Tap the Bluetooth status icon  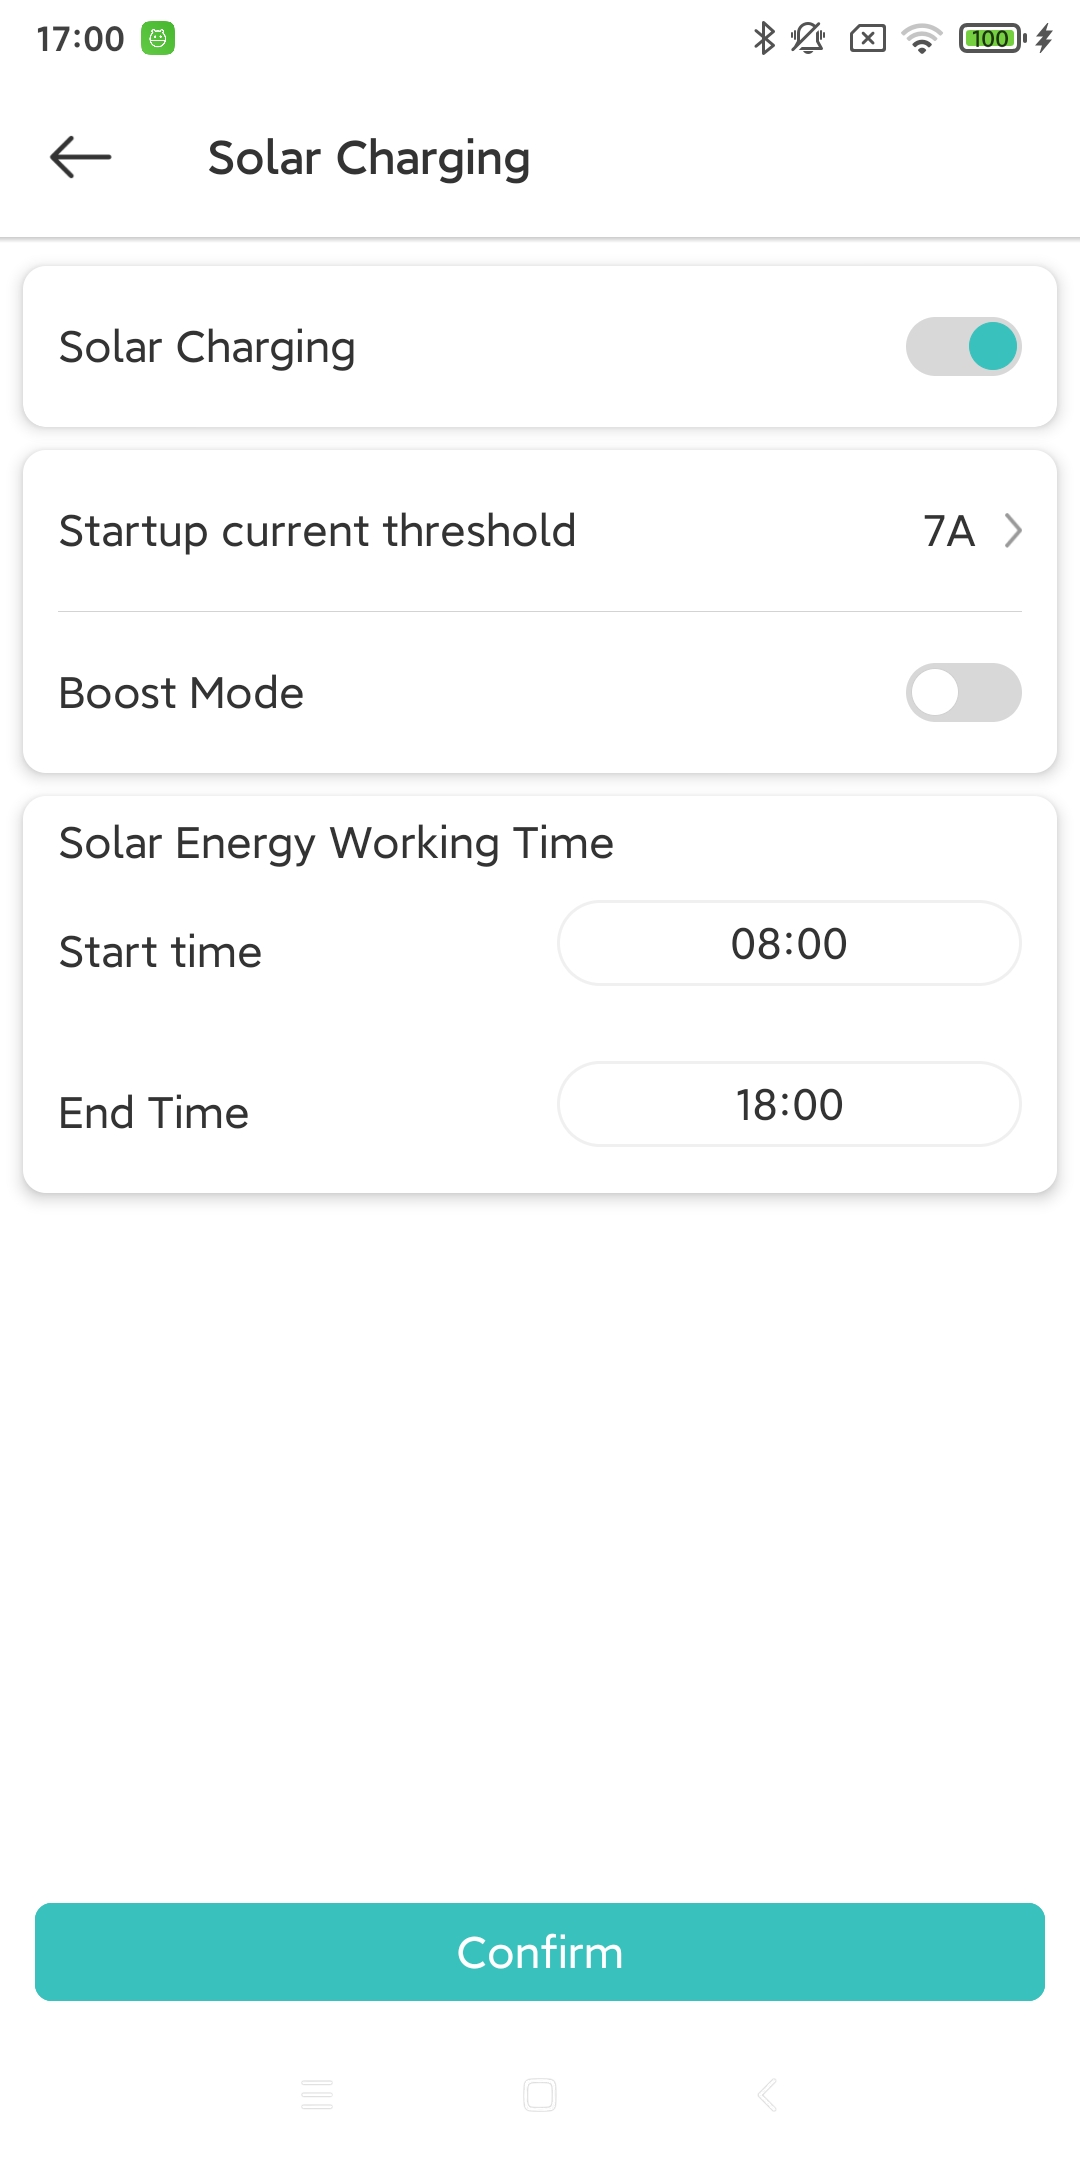tap(764, 39)
